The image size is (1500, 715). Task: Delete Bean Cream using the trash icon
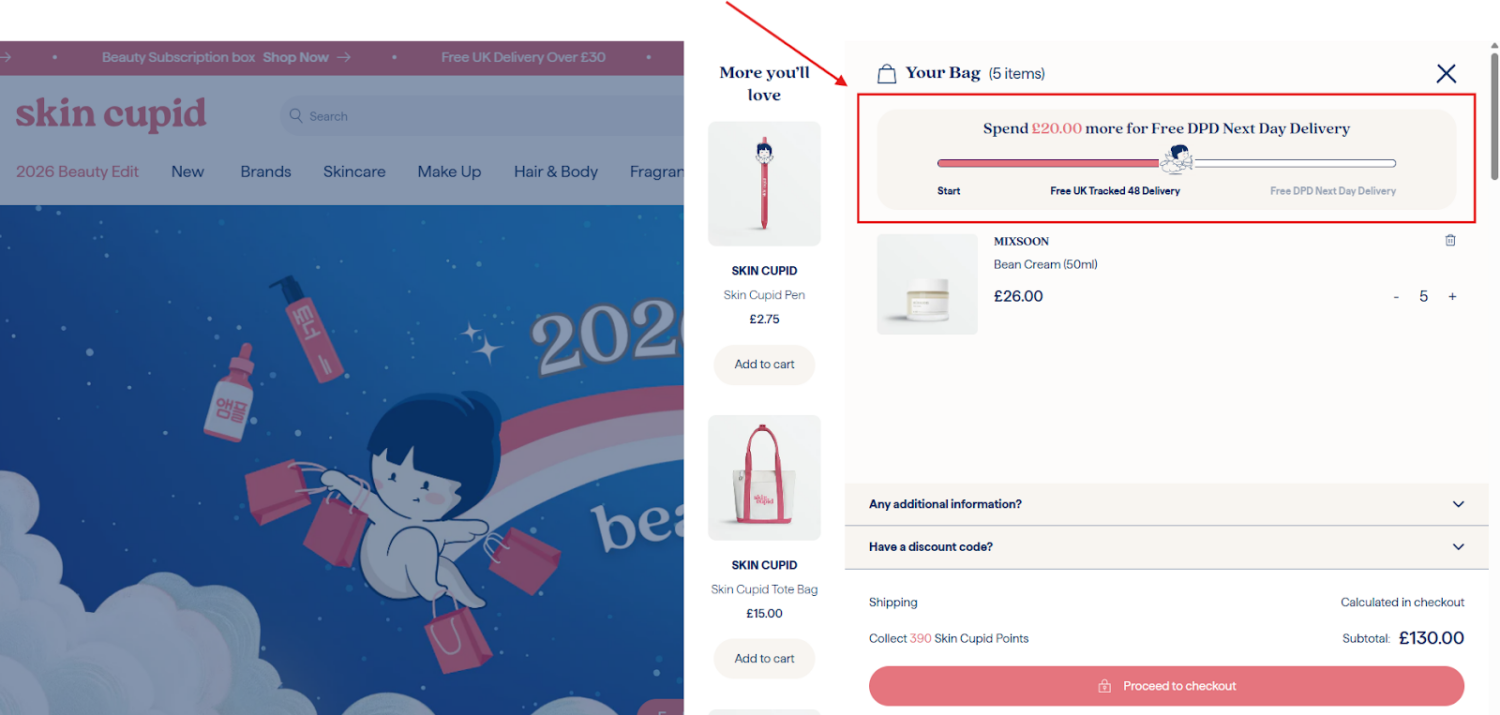click(1450, 240)
